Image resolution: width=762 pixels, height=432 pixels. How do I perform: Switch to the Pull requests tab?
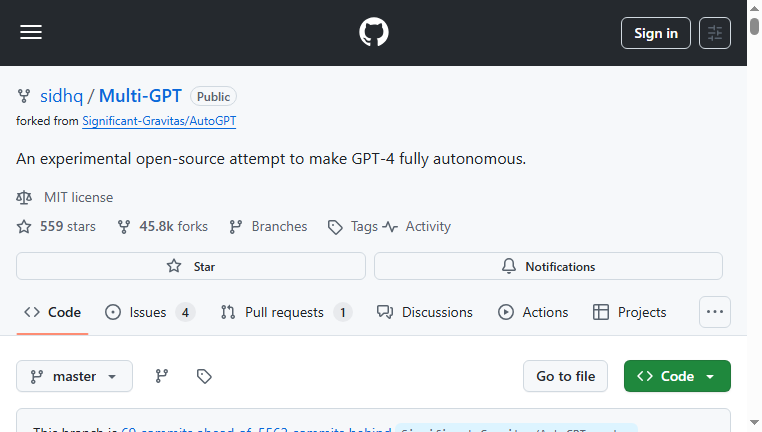point(286,312)
